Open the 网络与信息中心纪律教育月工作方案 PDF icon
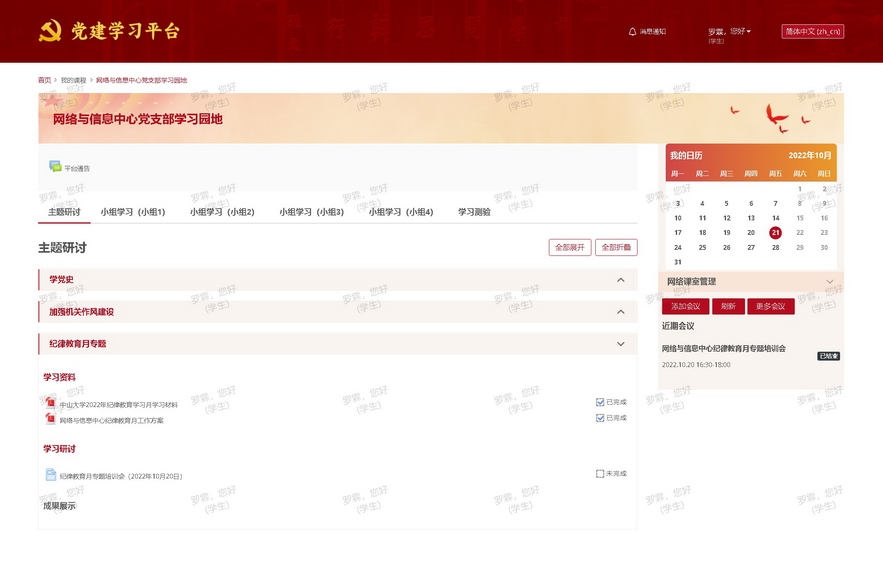Viewport: 883px width, 576px height. 50,419
